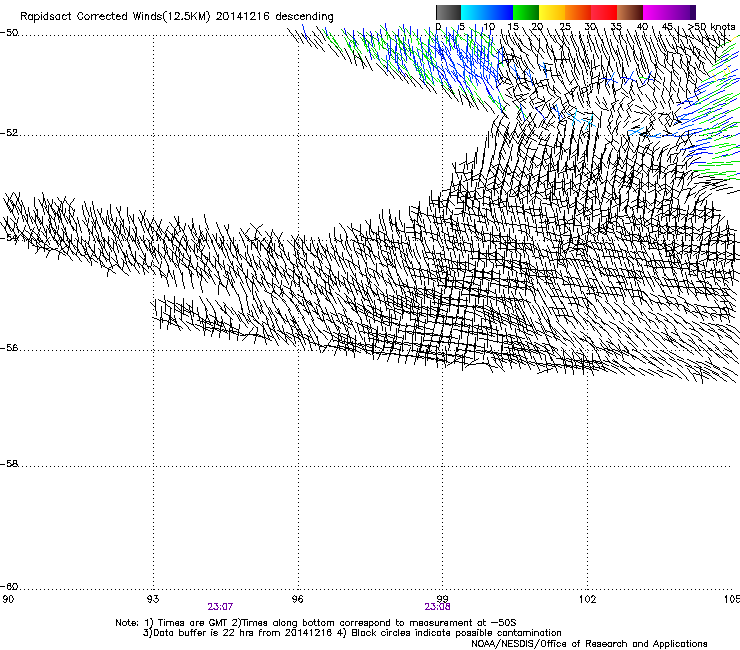Click the cyan 5-10 knots color swatch
The height and width of the screenshot is (650, 740).
tap(474, 12)
